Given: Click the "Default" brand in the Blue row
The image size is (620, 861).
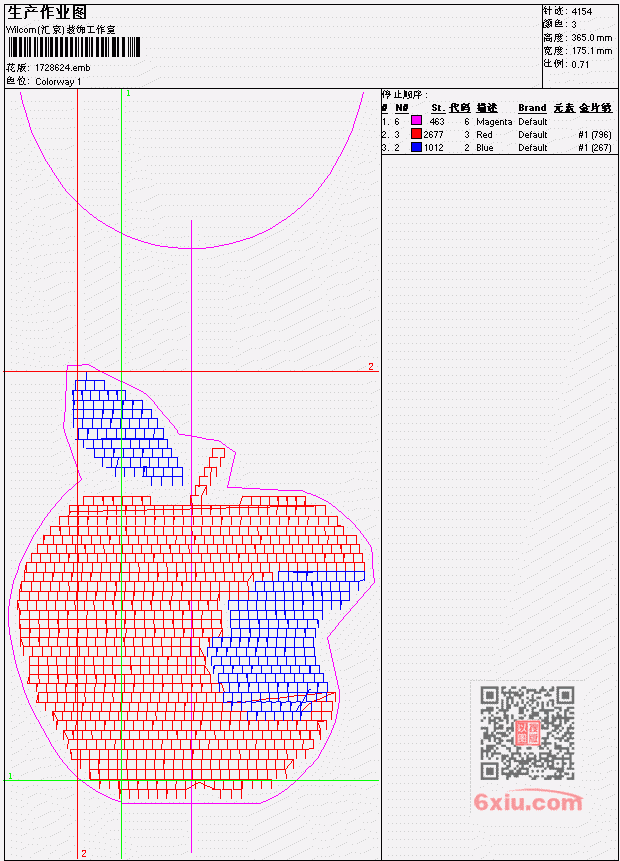Looking at the screenshot, I should tap(533, 148).
